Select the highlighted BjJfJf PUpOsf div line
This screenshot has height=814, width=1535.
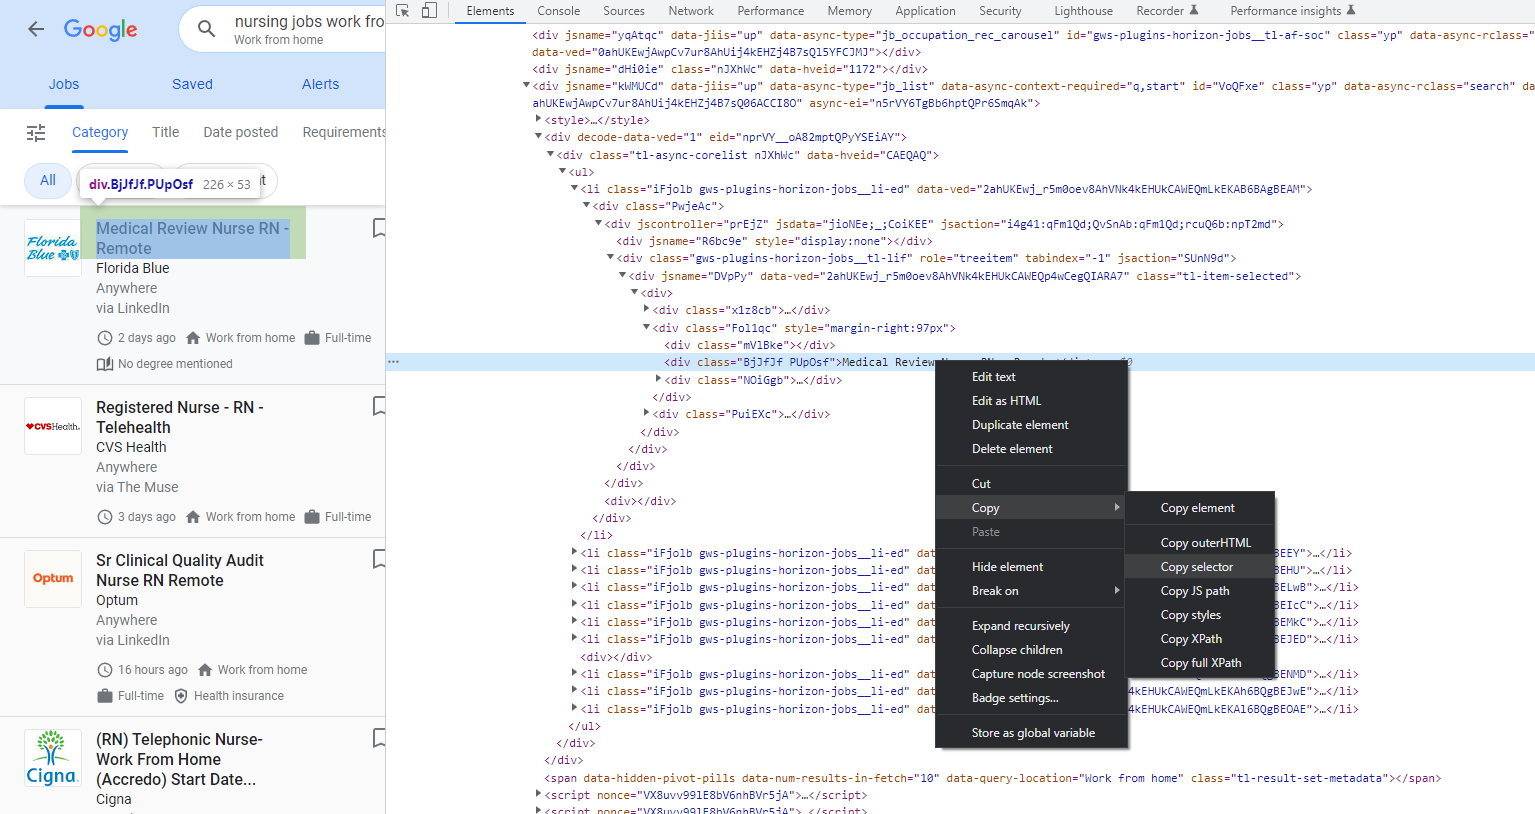click(x=960, y=362)
